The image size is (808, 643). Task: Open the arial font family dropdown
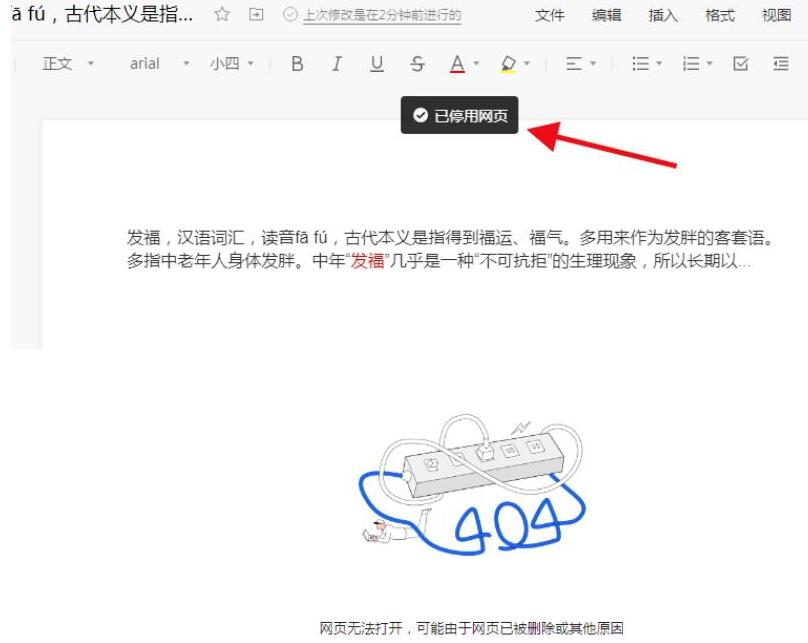click(155, 63)
